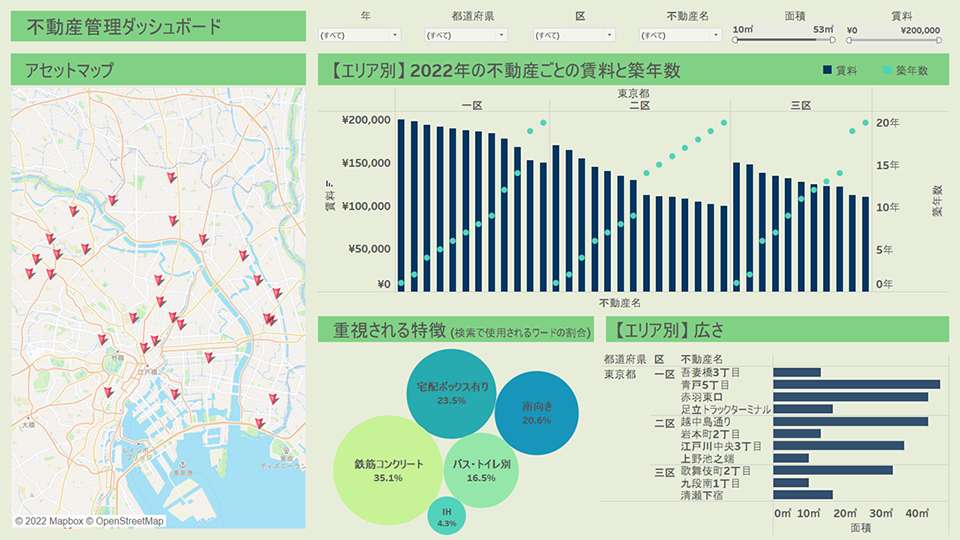Click the 賃料 slider maximum handle

[x=938, y=40]
